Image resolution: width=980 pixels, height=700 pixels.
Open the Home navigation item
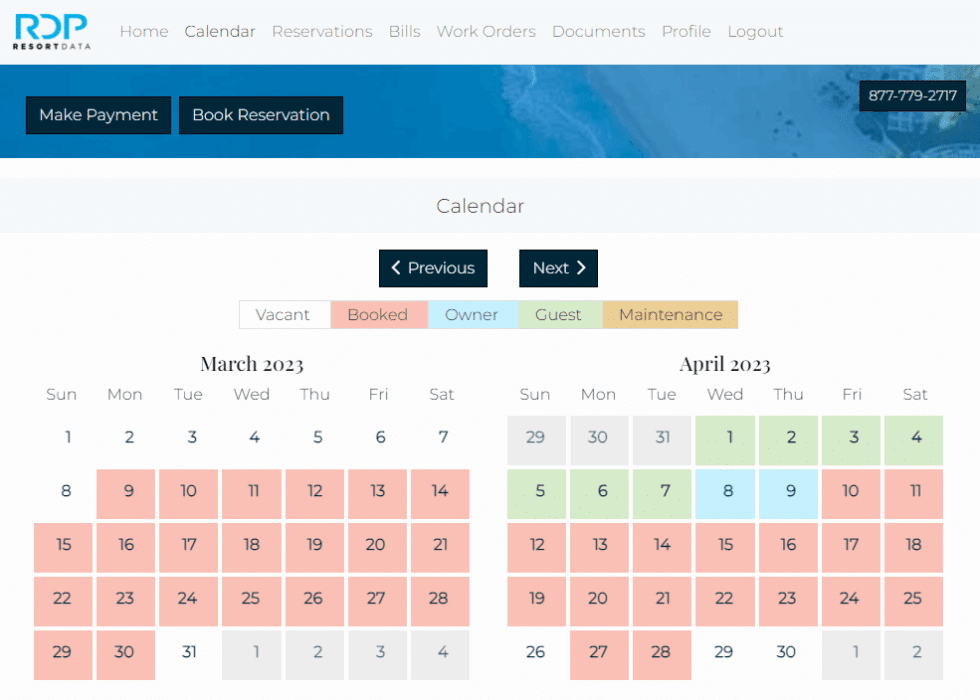pos(143,31)
